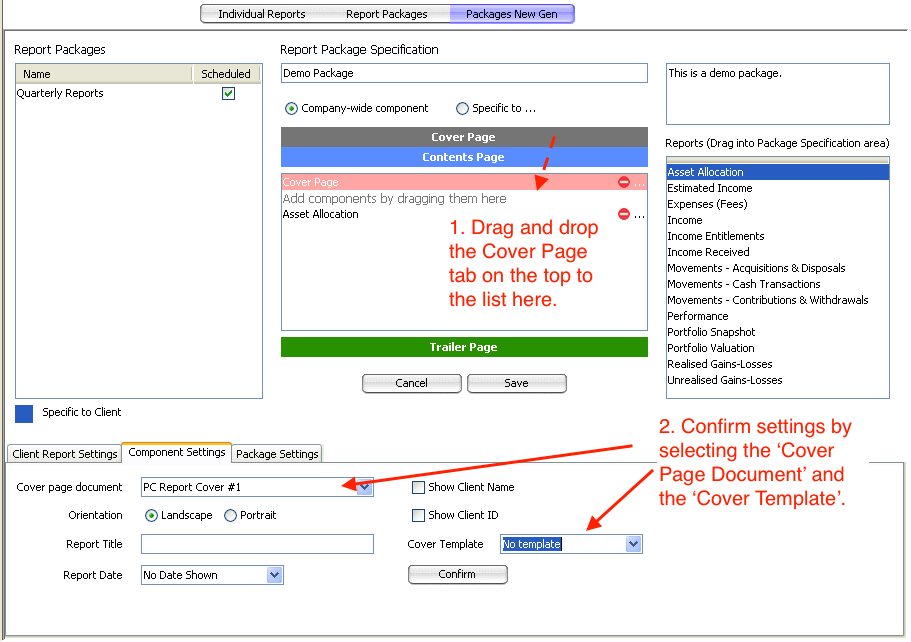
Task: Click the blue Specific to Client swatch
Action: click(x=25, y=413)
